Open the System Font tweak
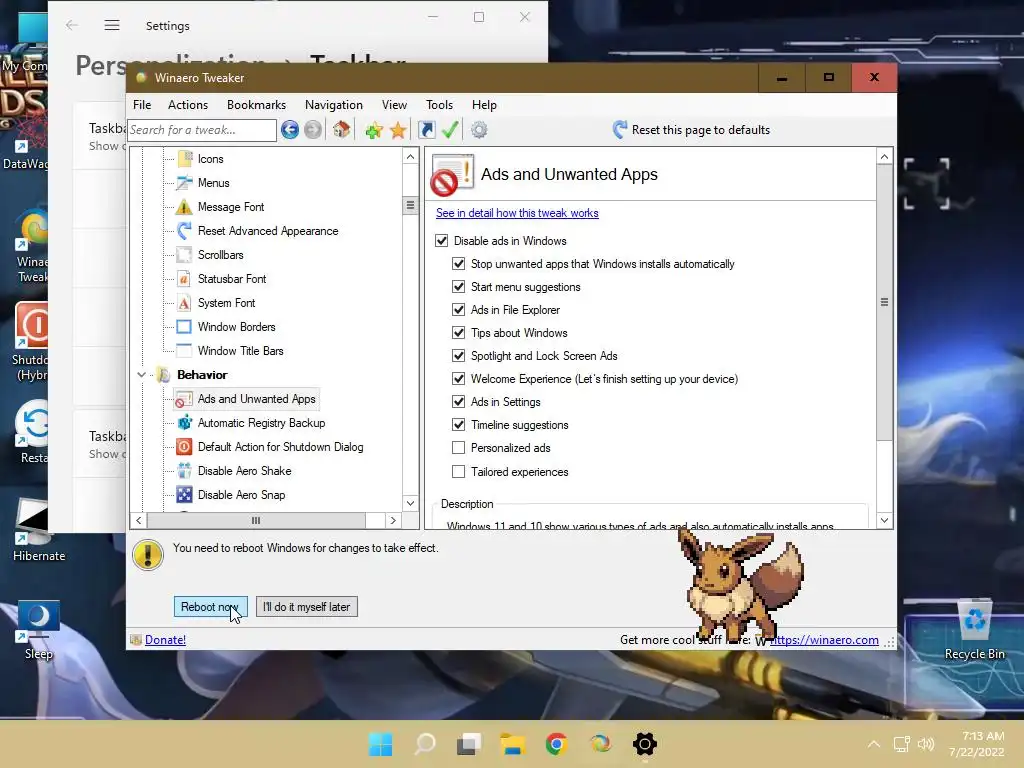Image resolution: width=1024 pixels, height=768 pixels. [x=226, y=303]
